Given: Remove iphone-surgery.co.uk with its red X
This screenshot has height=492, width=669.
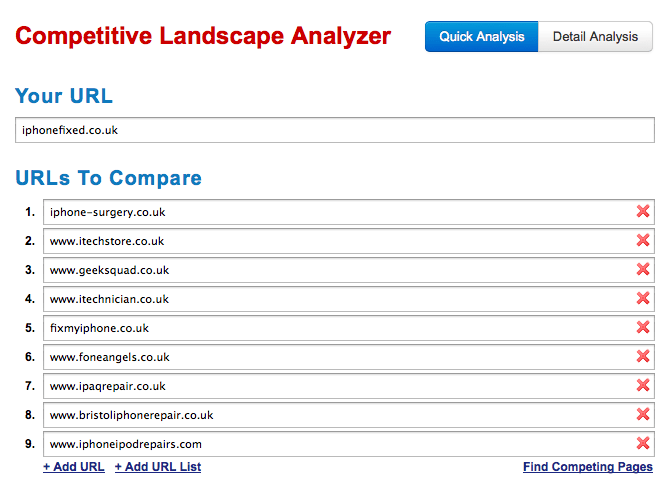Looking at the screenshot, I should click(643, 211).
